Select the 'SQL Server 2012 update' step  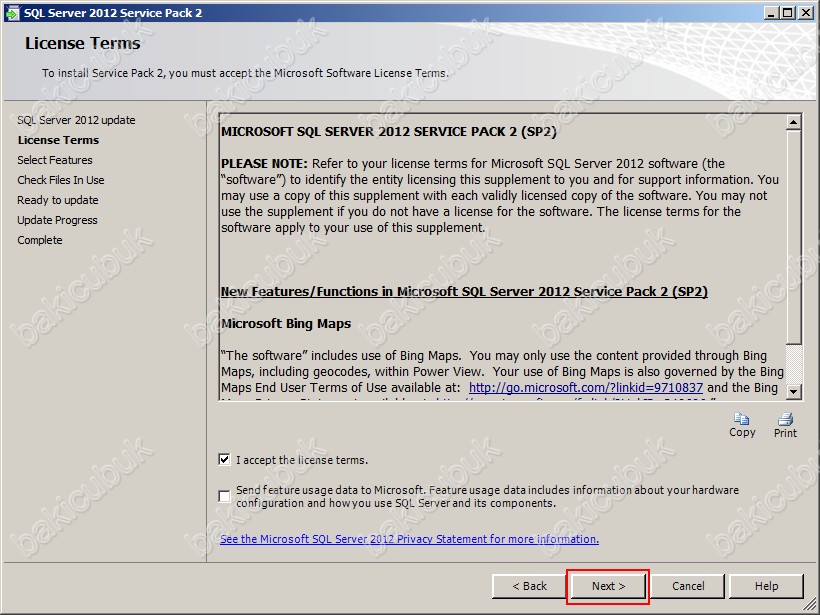(76, 120)
